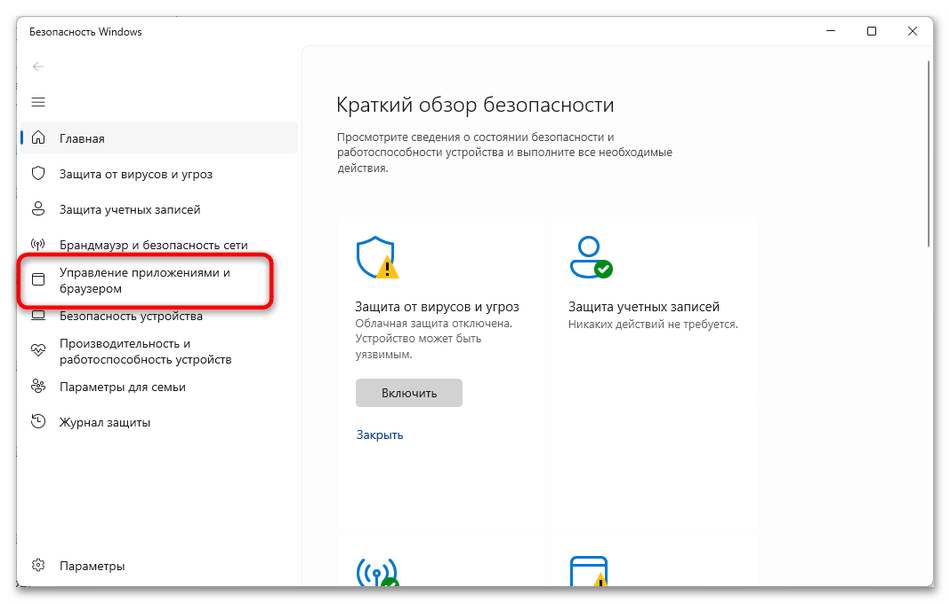
Task: Minimize the Безопасность Windows window
Action: (831, 32)
